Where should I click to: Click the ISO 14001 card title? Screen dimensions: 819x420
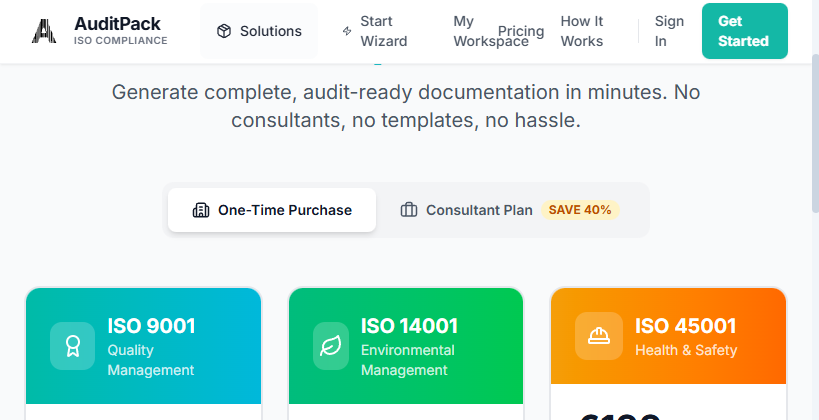tap(410, 326)
